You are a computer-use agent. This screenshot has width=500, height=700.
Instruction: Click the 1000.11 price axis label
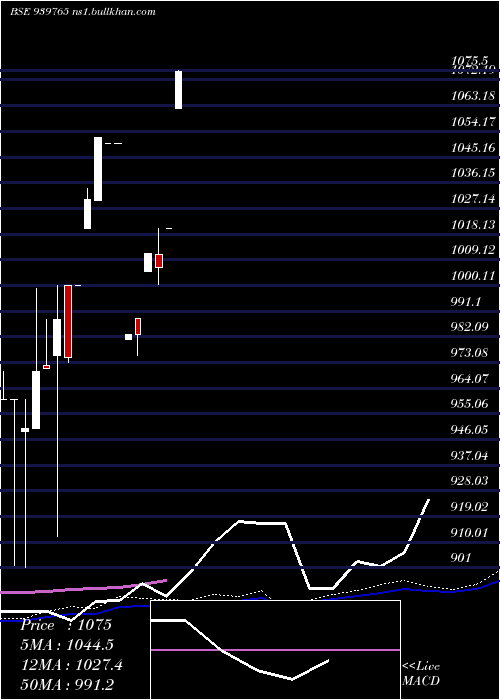coord(474,275)
